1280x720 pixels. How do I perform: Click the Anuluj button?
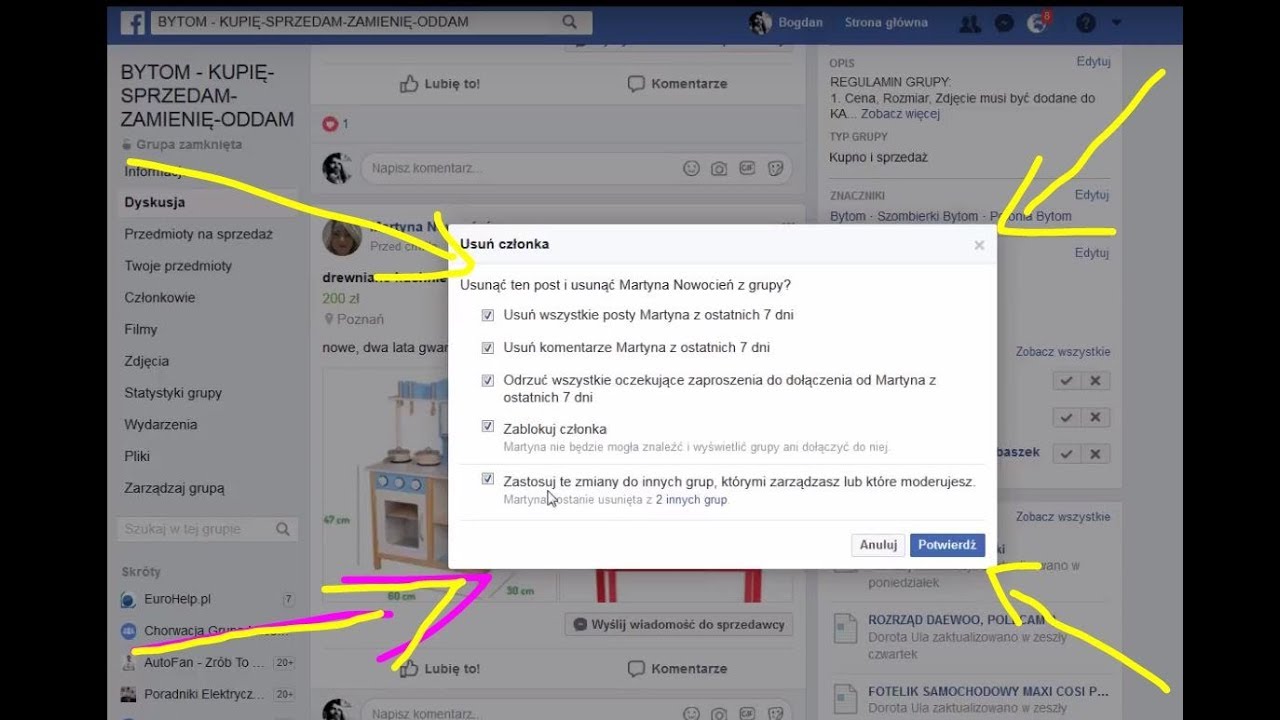(878, 545)
